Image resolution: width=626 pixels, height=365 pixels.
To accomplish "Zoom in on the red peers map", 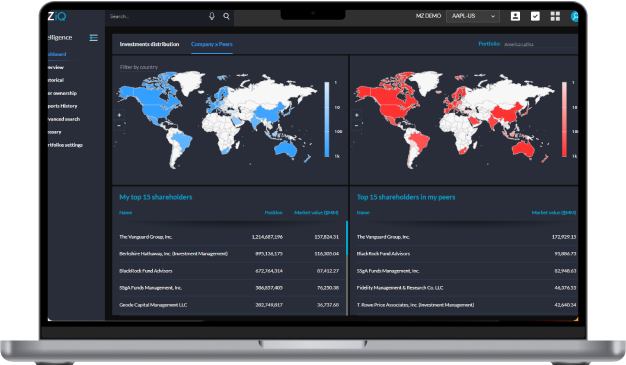I will click(357, 115).
